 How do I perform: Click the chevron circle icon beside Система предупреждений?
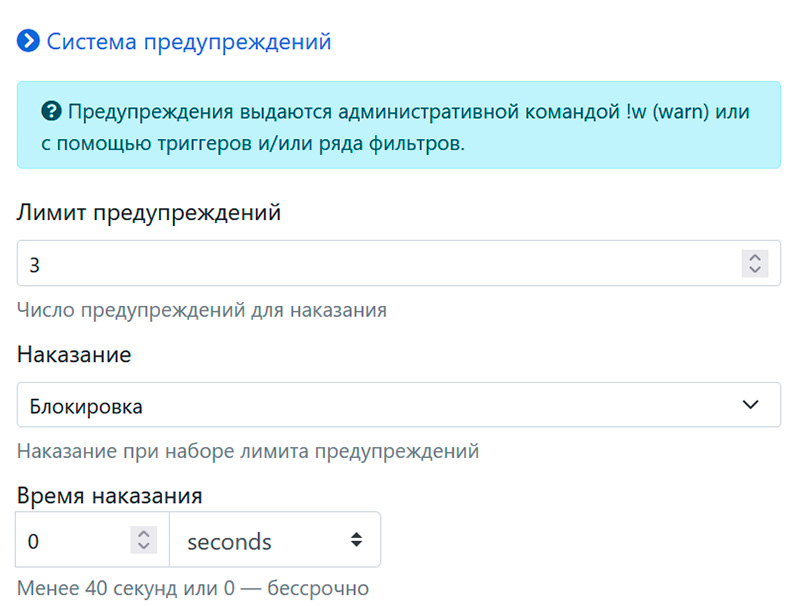29,42
